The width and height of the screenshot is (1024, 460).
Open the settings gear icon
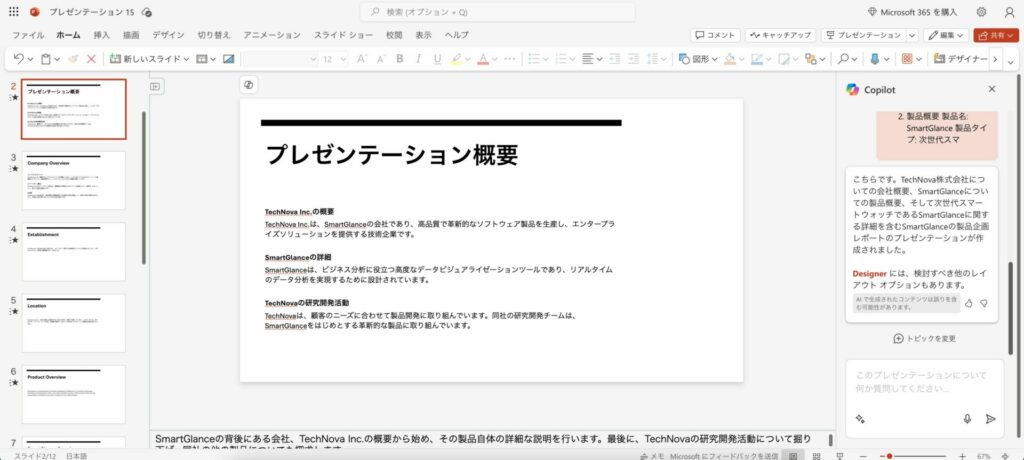click(982, 12)
